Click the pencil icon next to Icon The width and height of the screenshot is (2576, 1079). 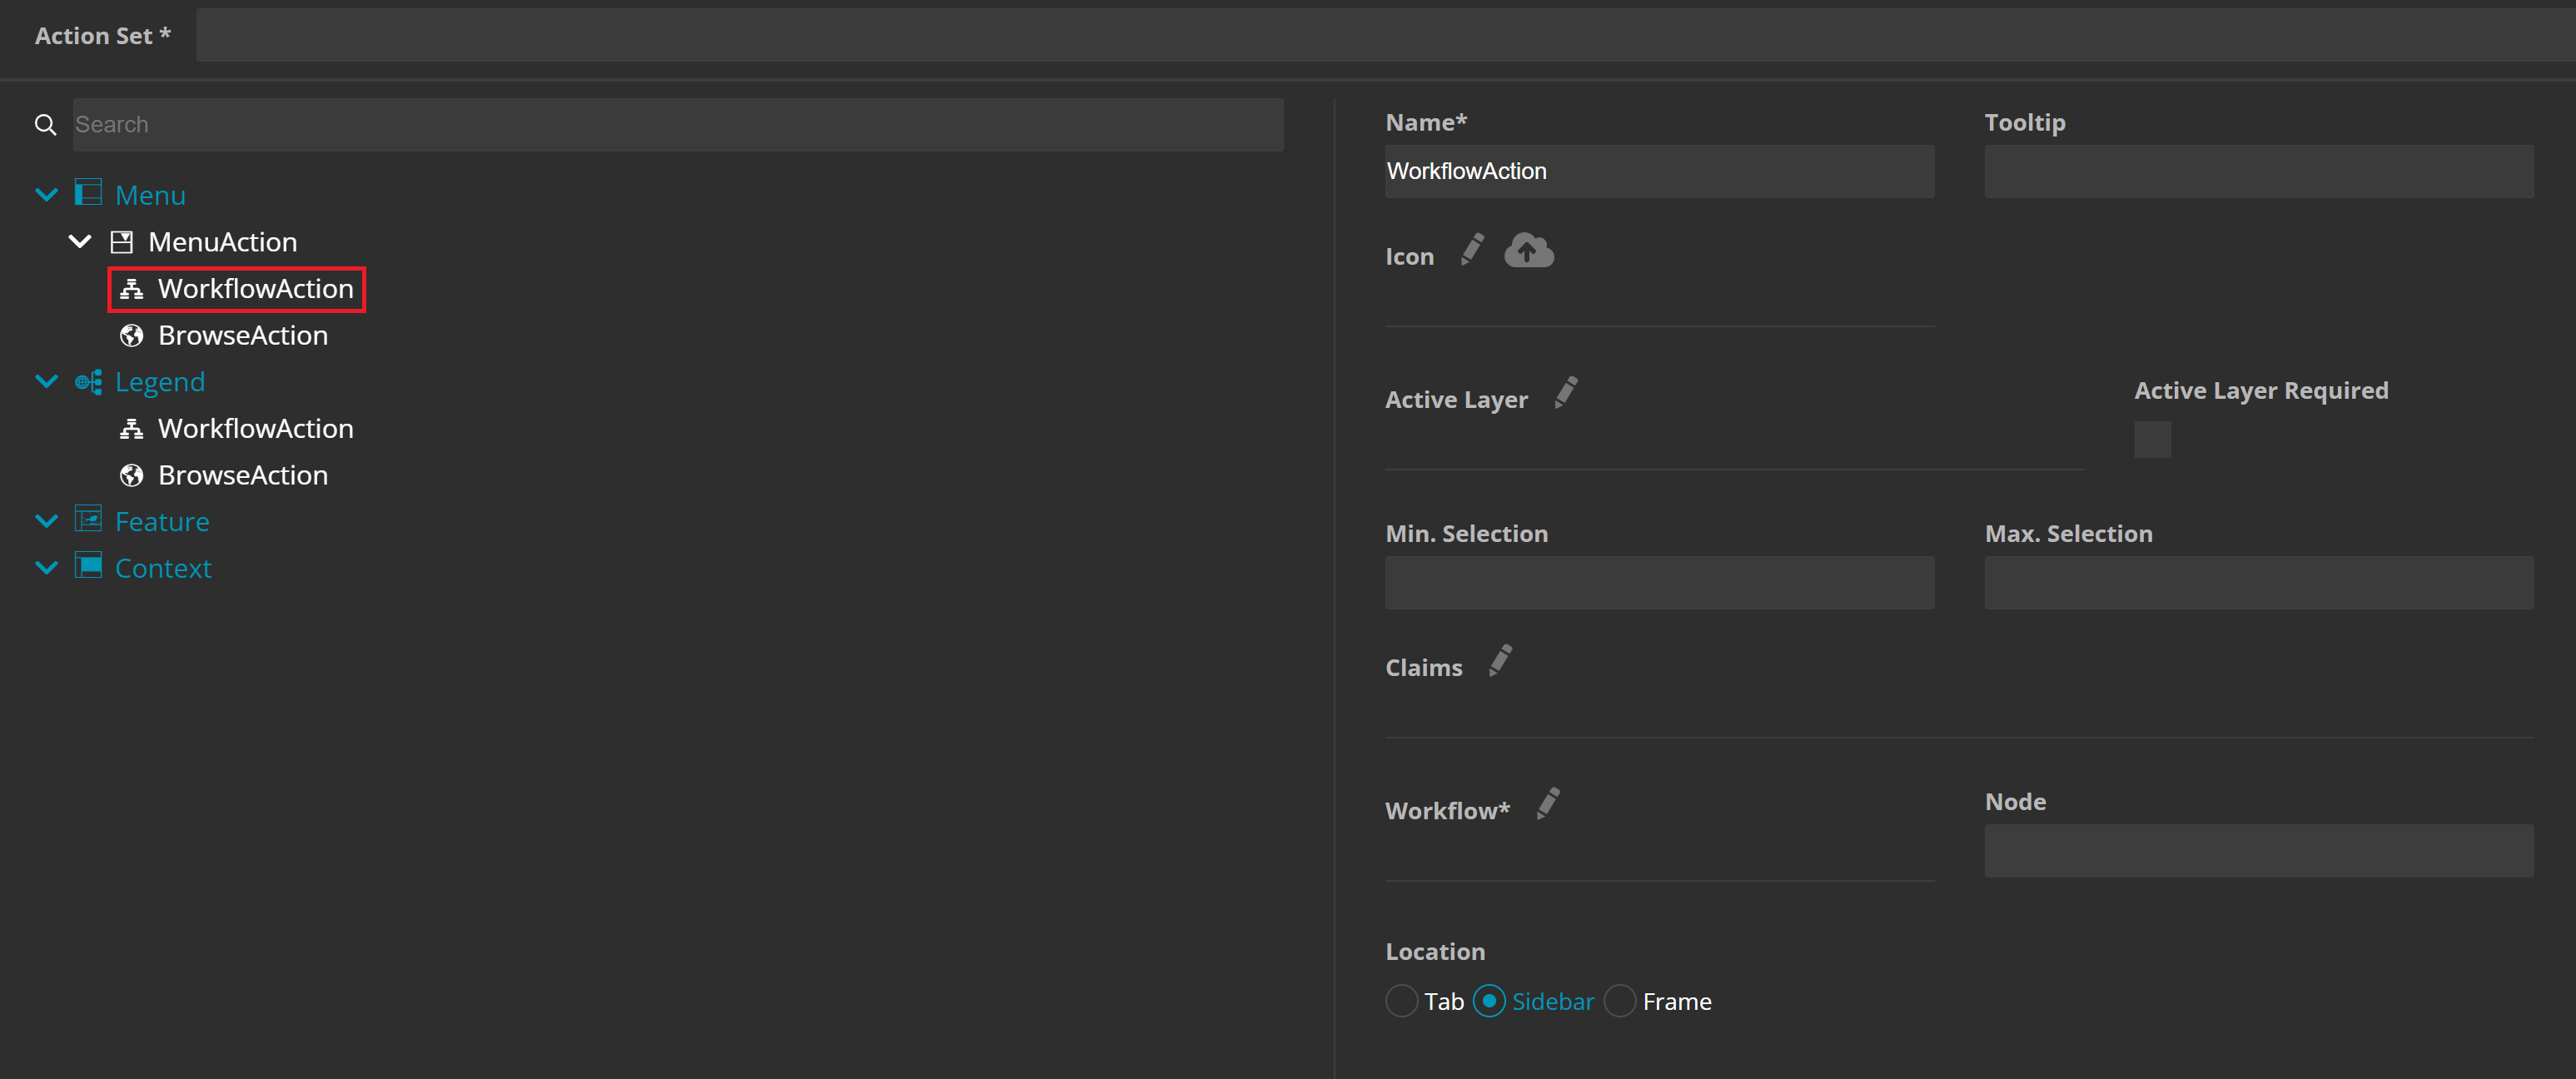(1471, 250)
